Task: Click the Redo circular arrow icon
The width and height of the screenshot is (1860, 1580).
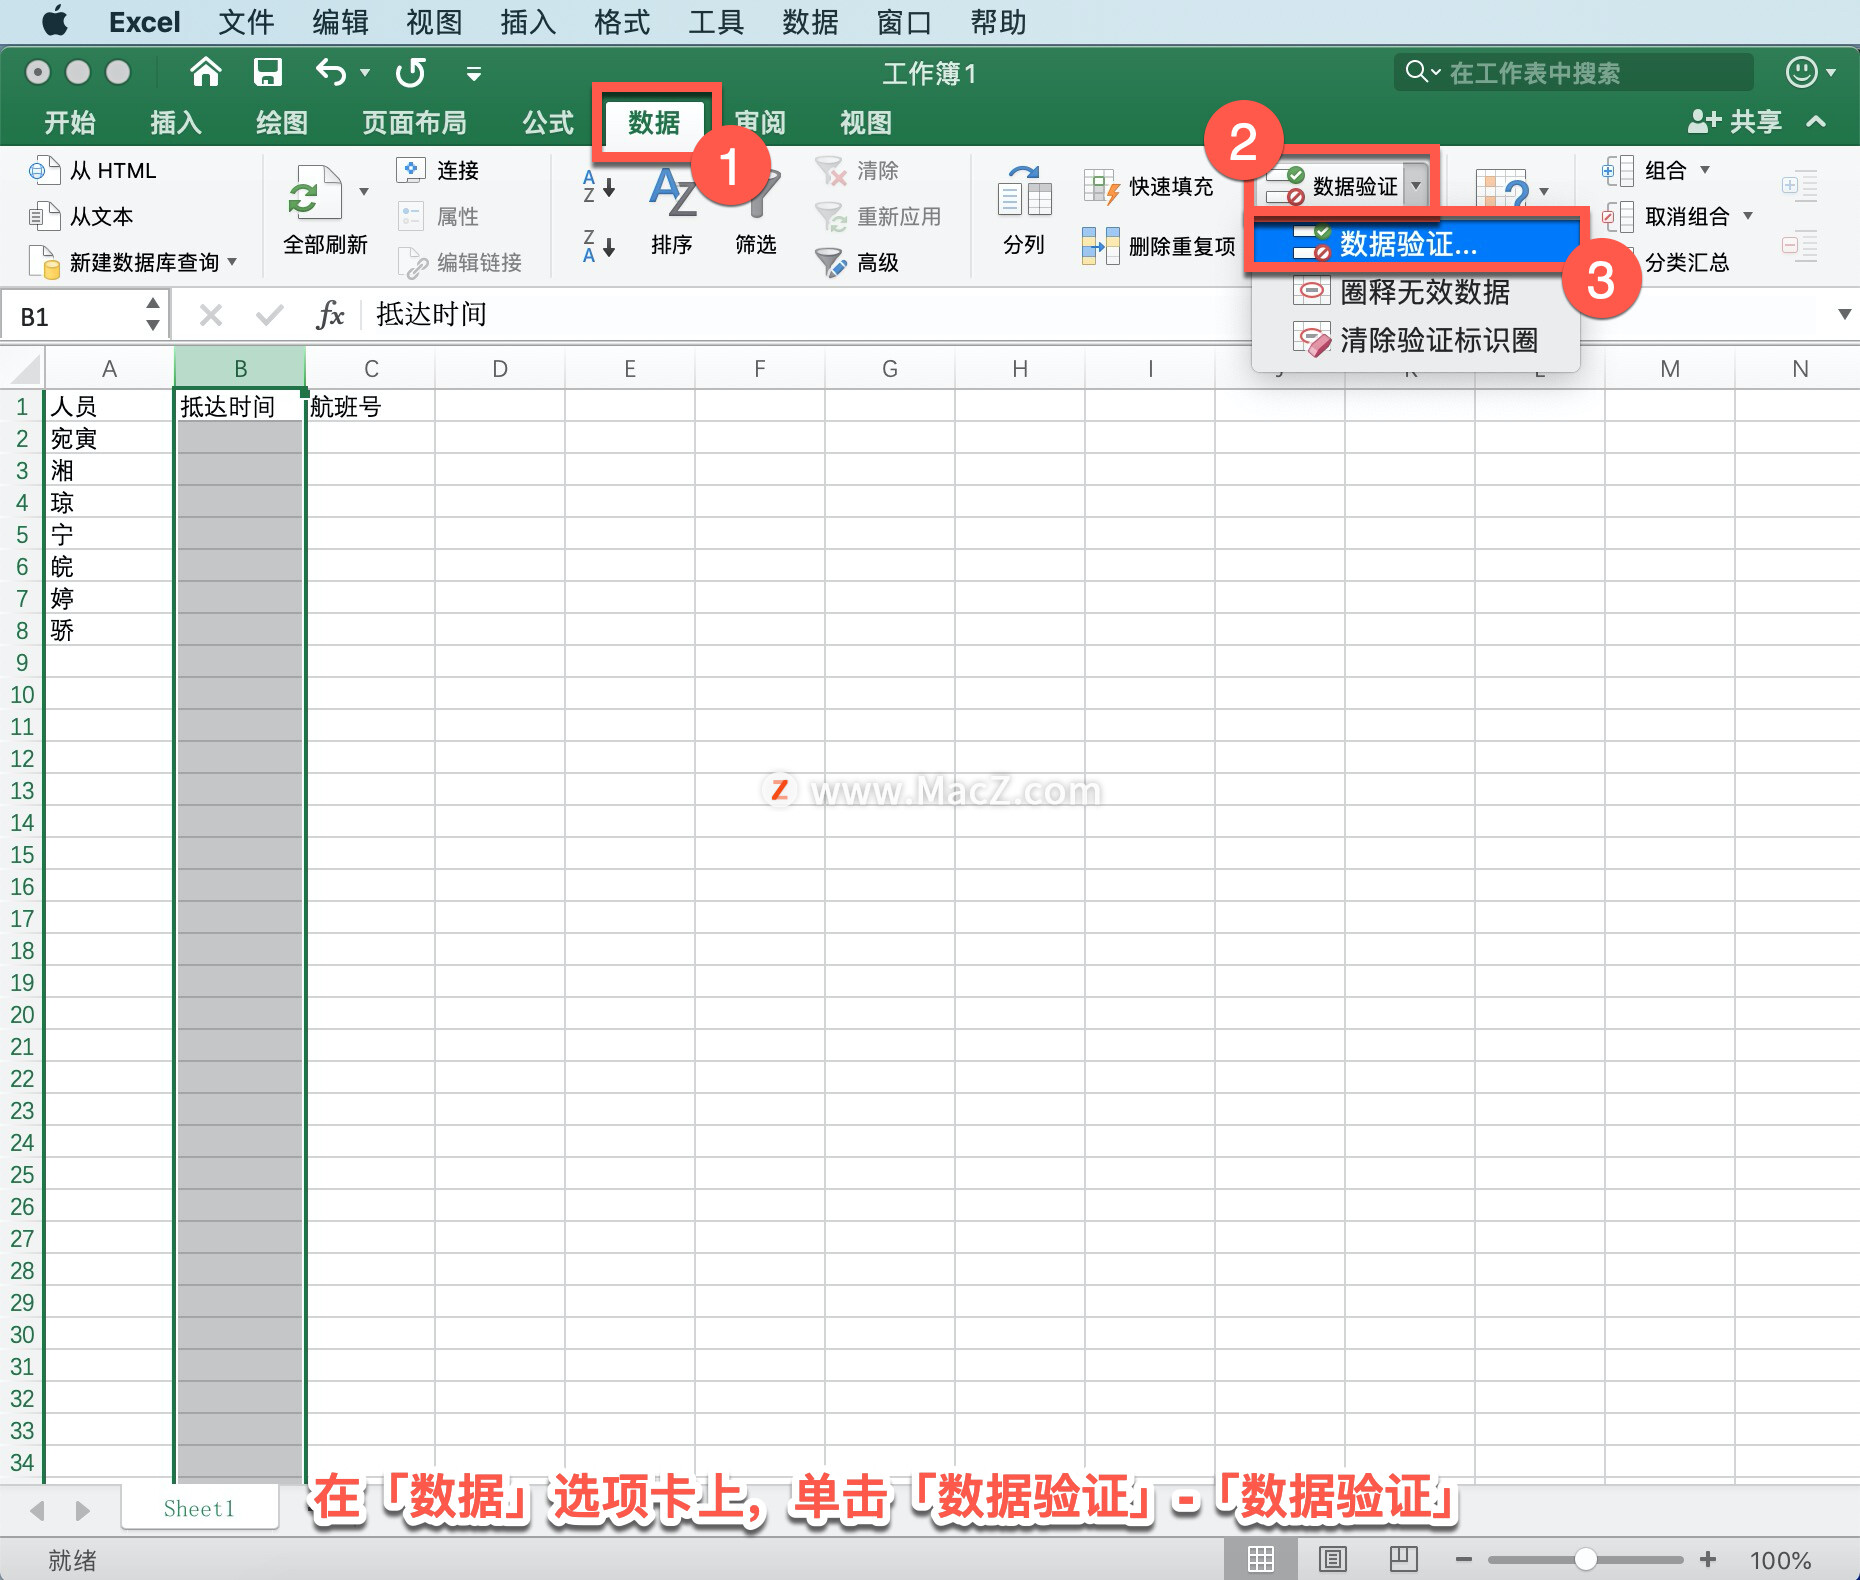Action: point(410,72)
